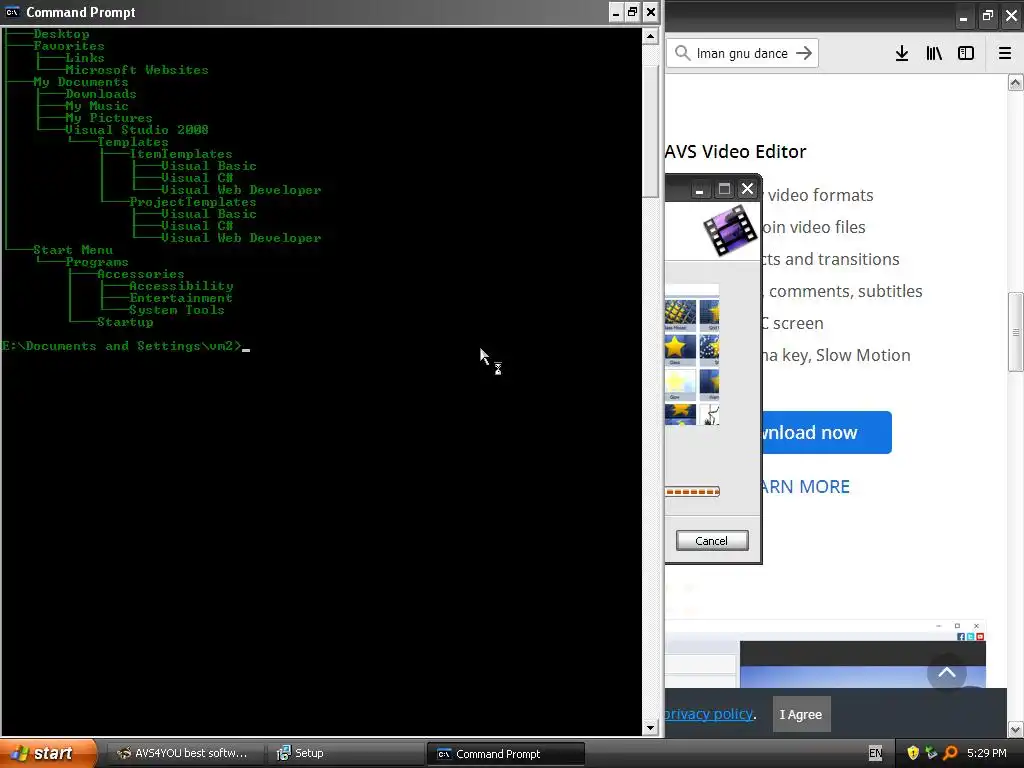Click the 'AVS Video Editor' heading
The width and height of the screenshot is (1024, 768).
click(735, 152)
